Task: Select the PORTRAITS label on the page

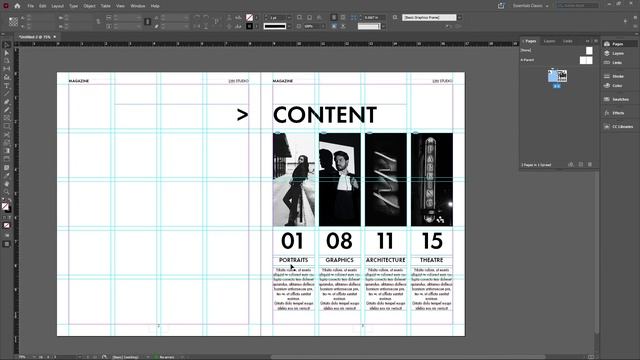Action: pos(293,260)
